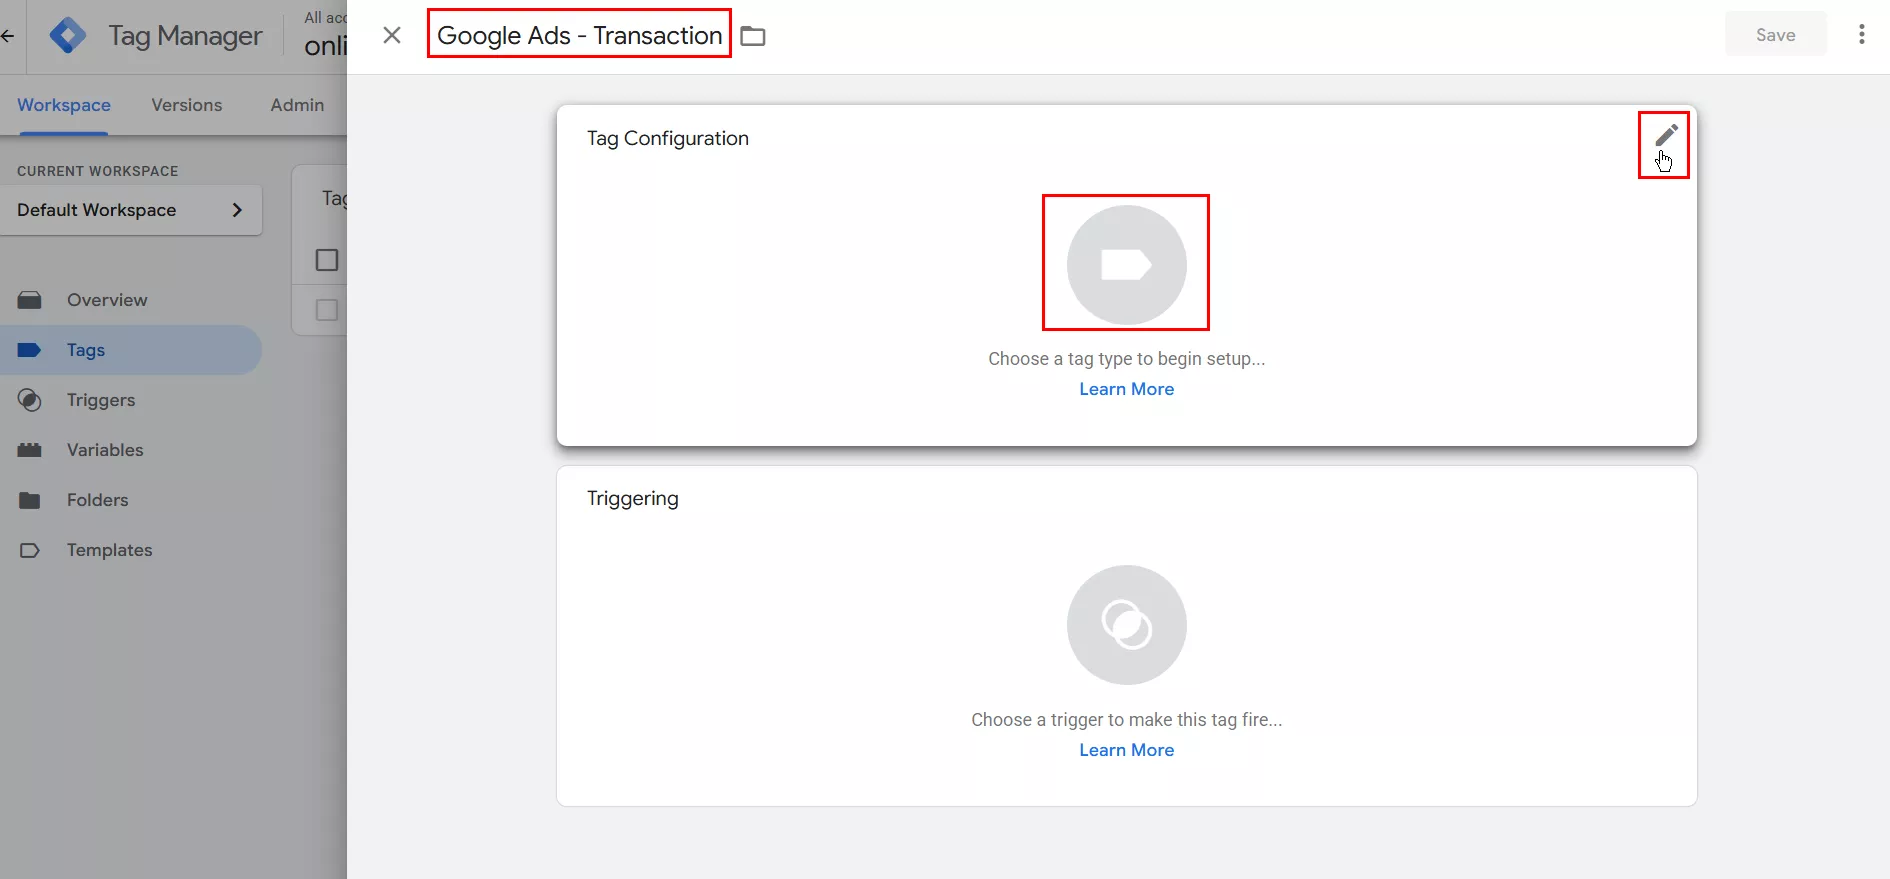Expand the Default Workspace selector
The height and width of the screenshot is (879, 1890).
coord(130,210)
